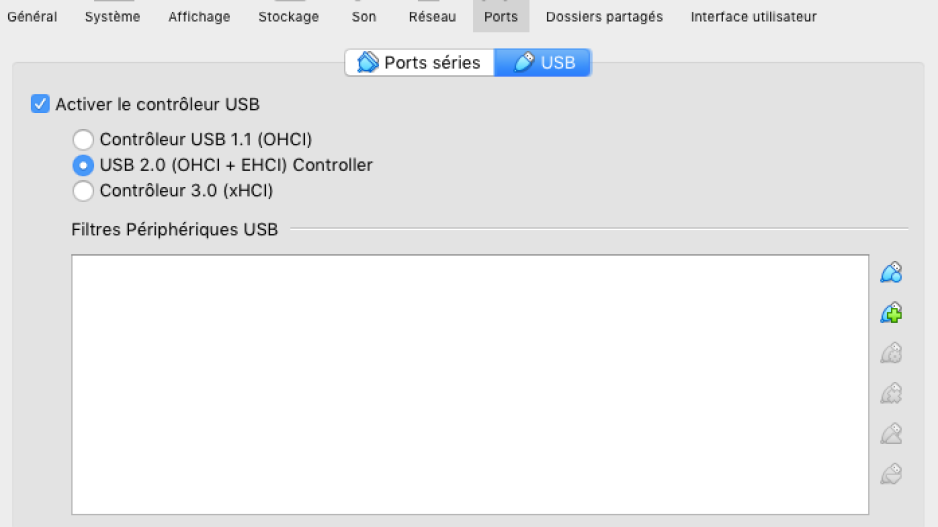
Task: Select USB 2.0 (OHCI + EHCI) Controller option
Action: (83, 165)
